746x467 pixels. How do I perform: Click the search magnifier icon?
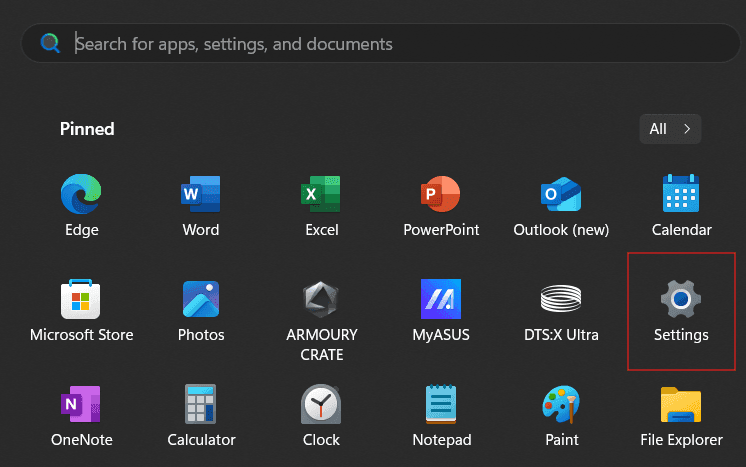tap(50, 43)
